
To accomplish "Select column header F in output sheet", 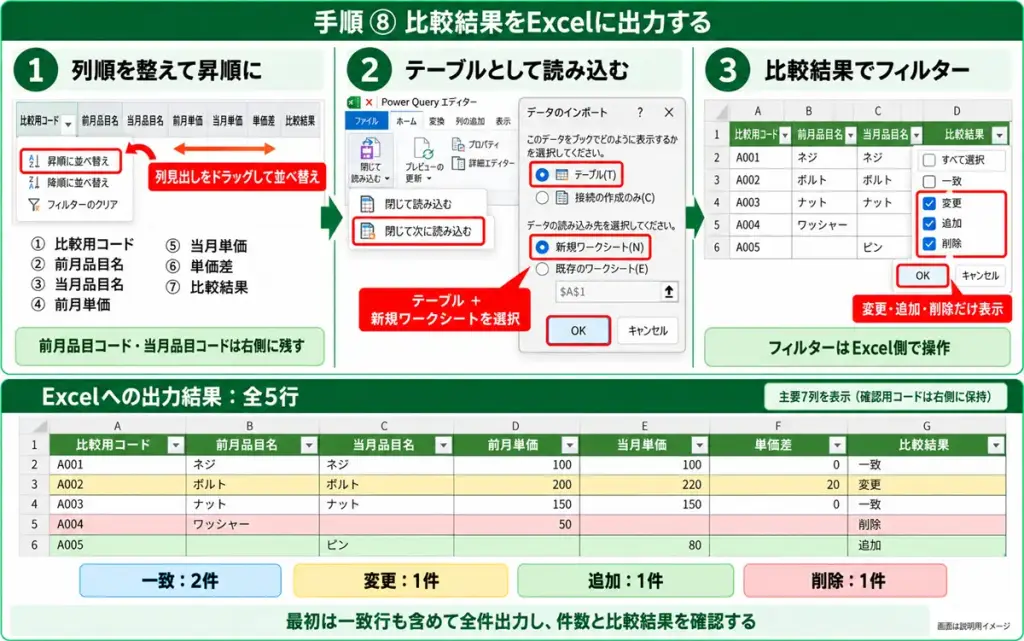I will (x=778, y=426).
